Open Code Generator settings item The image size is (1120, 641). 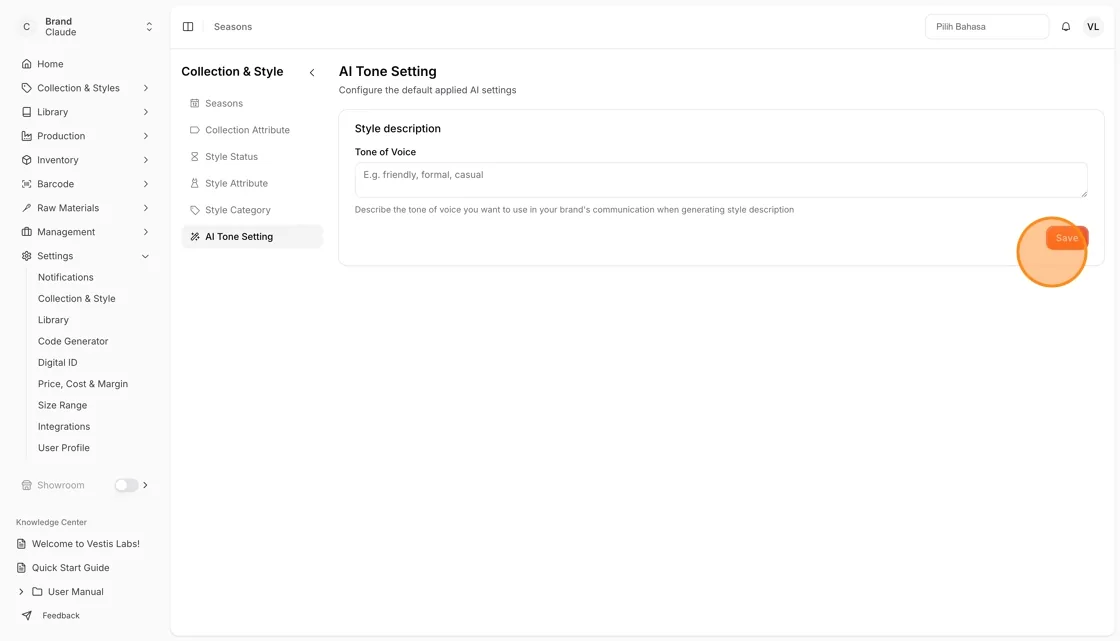(73, 341)
